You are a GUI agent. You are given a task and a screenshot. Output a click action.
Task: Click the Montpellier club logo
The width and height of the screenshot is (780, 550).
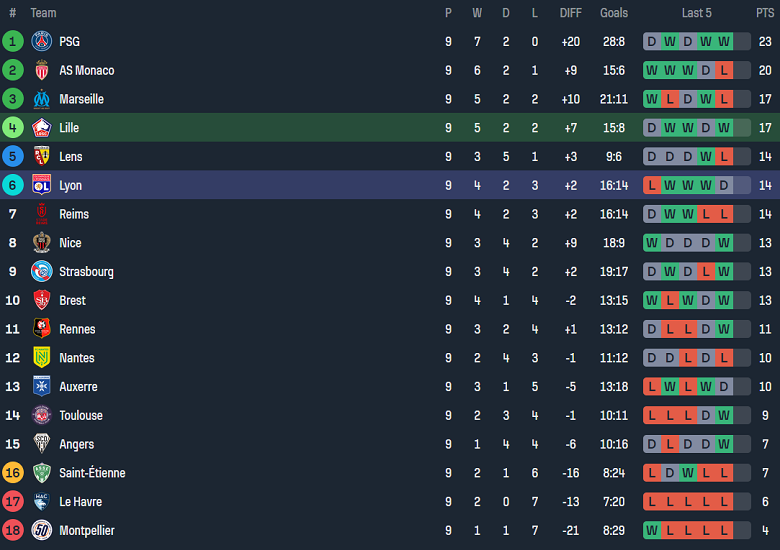(x=41, y=530)
